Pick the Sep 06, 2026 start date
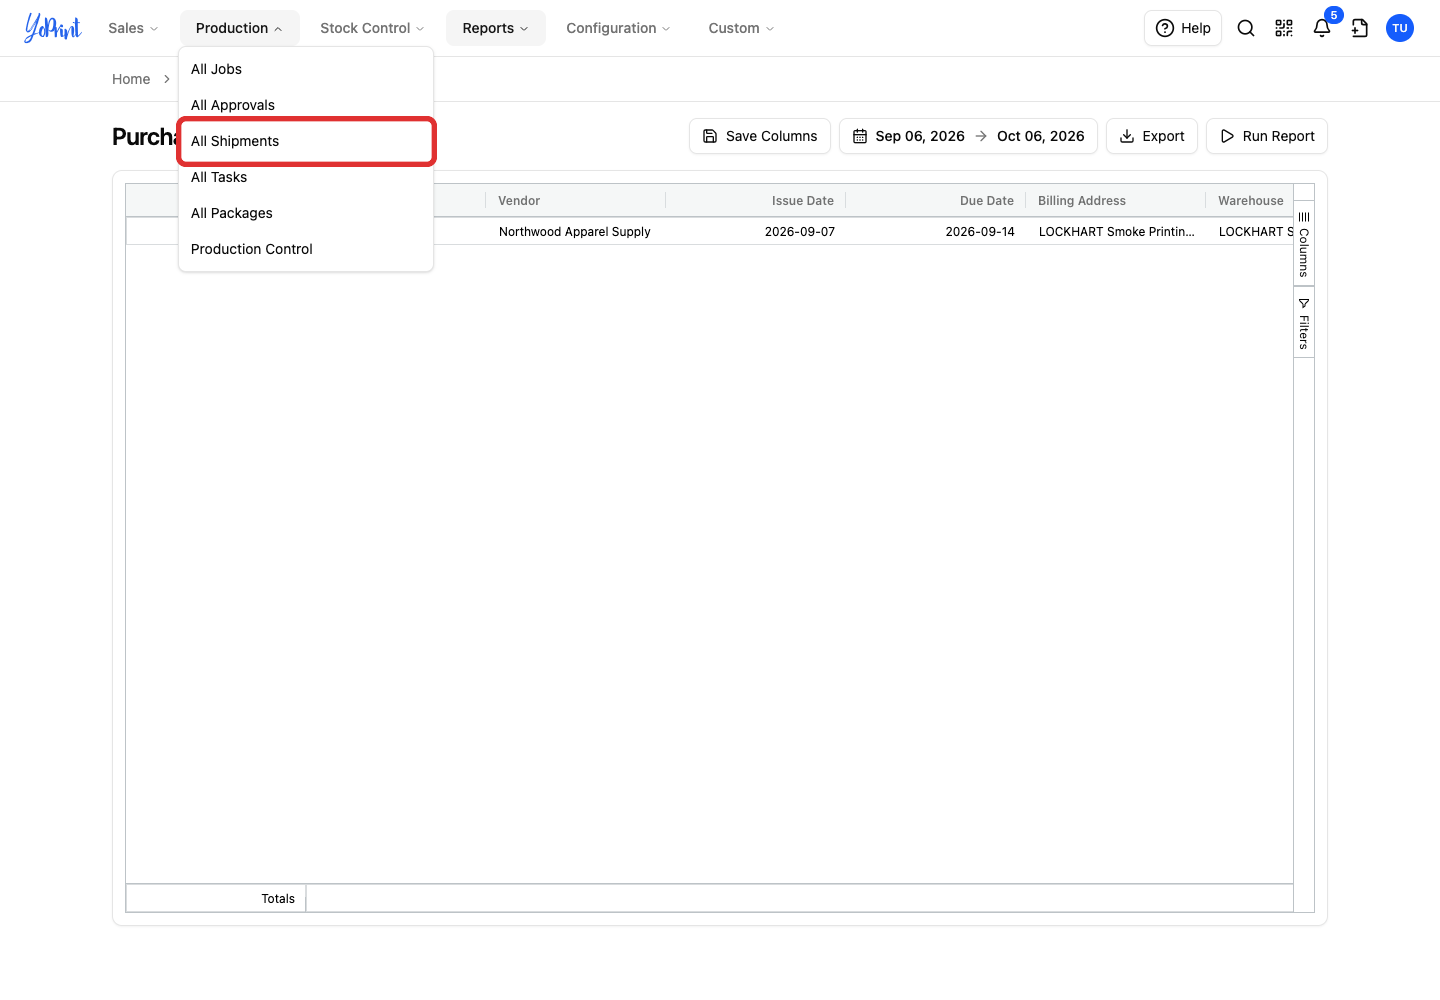 (x=920, y=136)
